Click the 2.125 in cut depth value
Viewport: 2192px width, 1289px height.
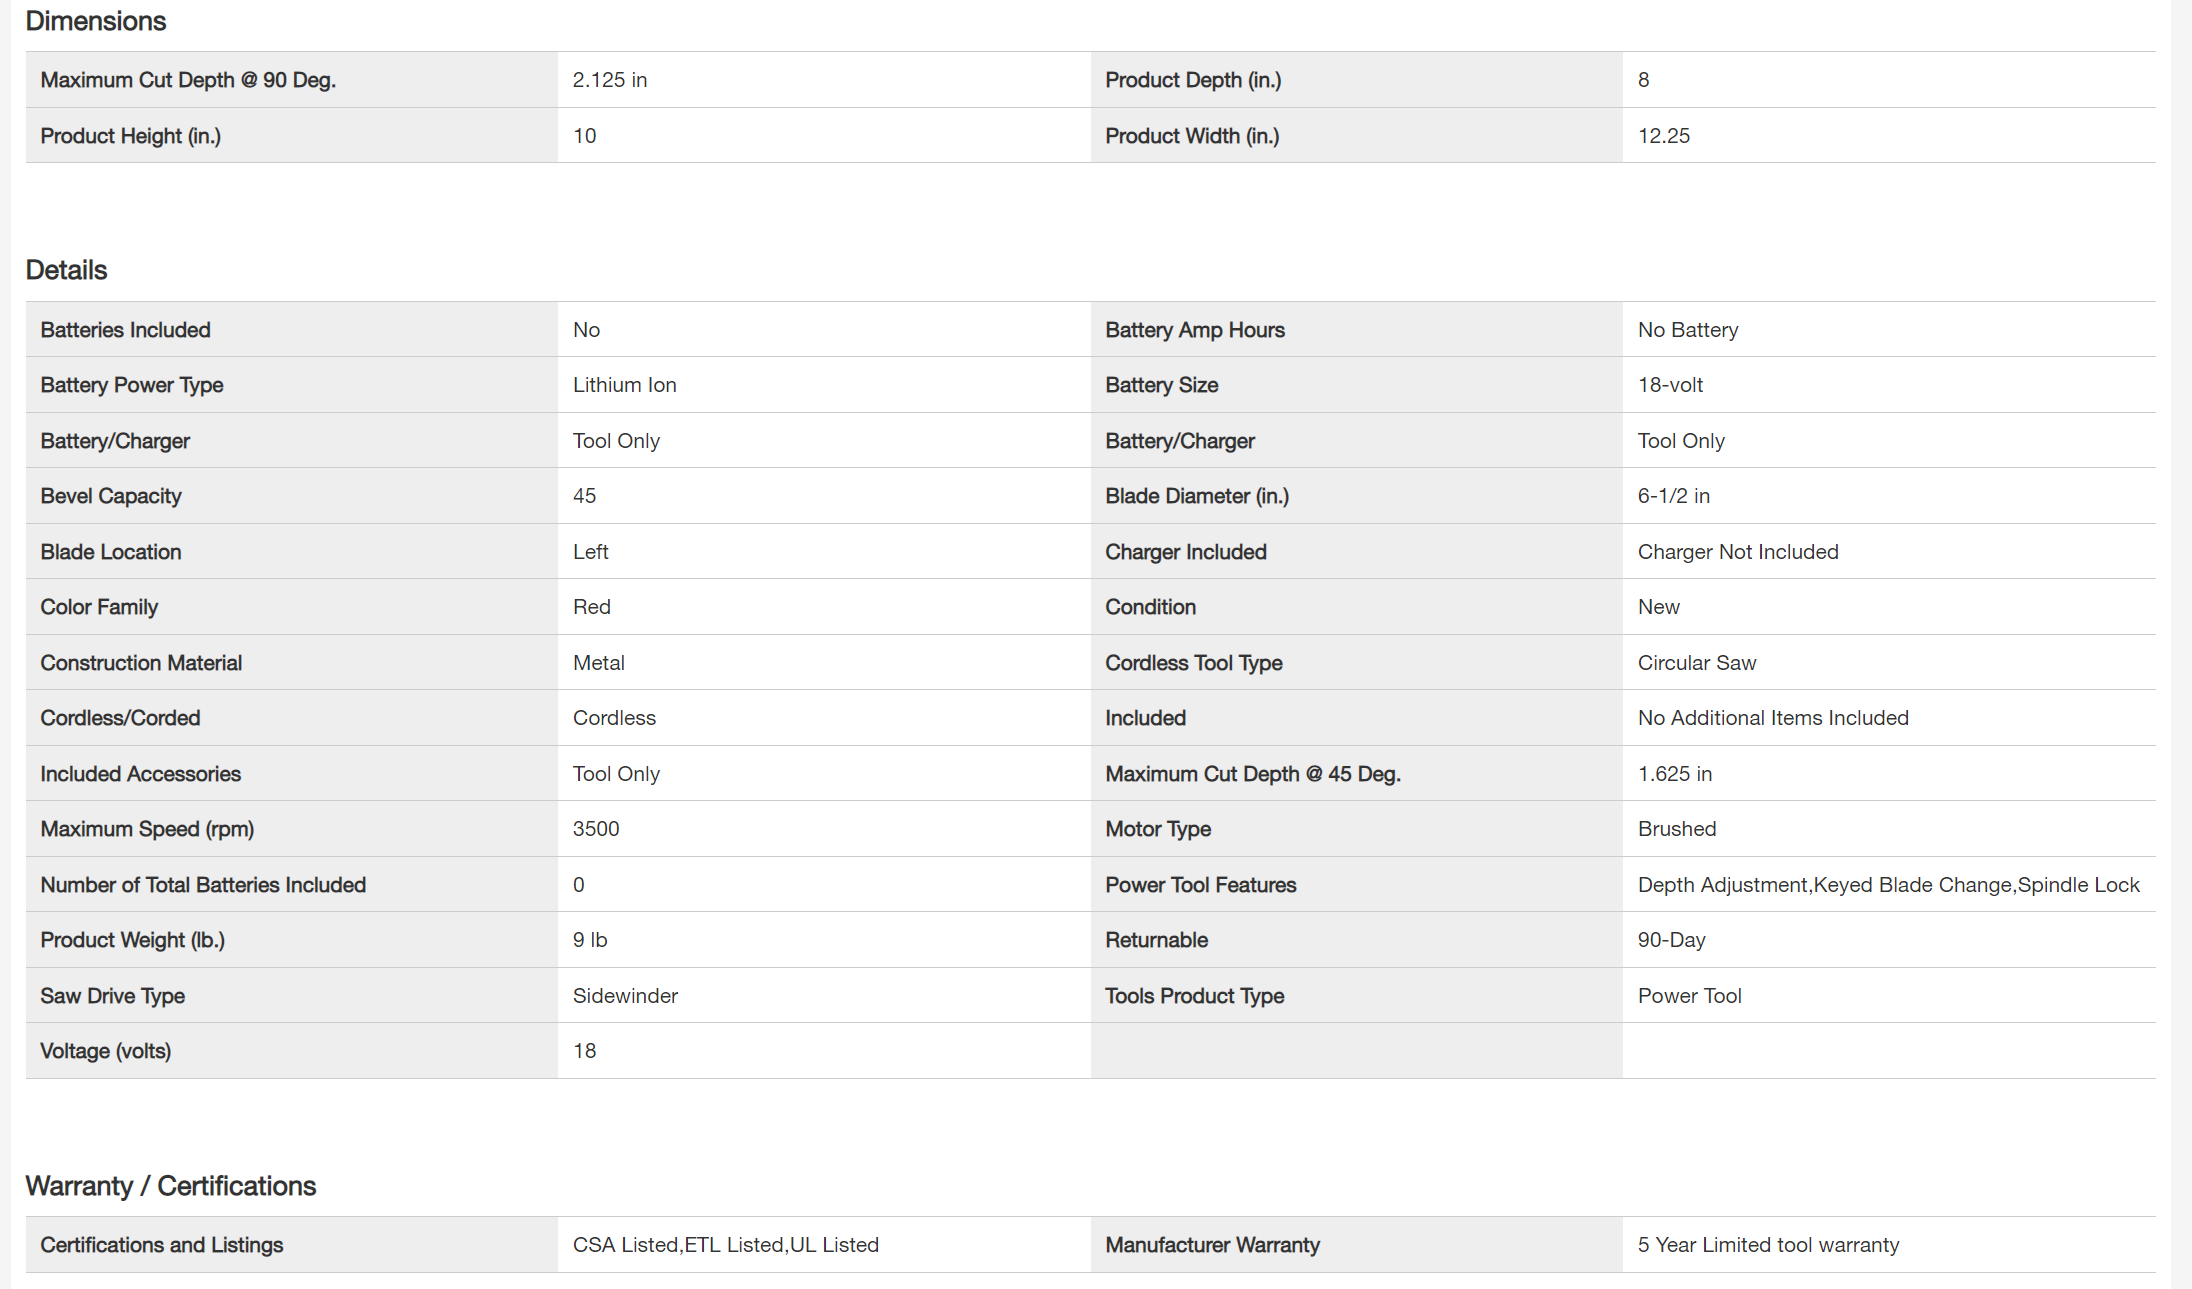(610, 80)
